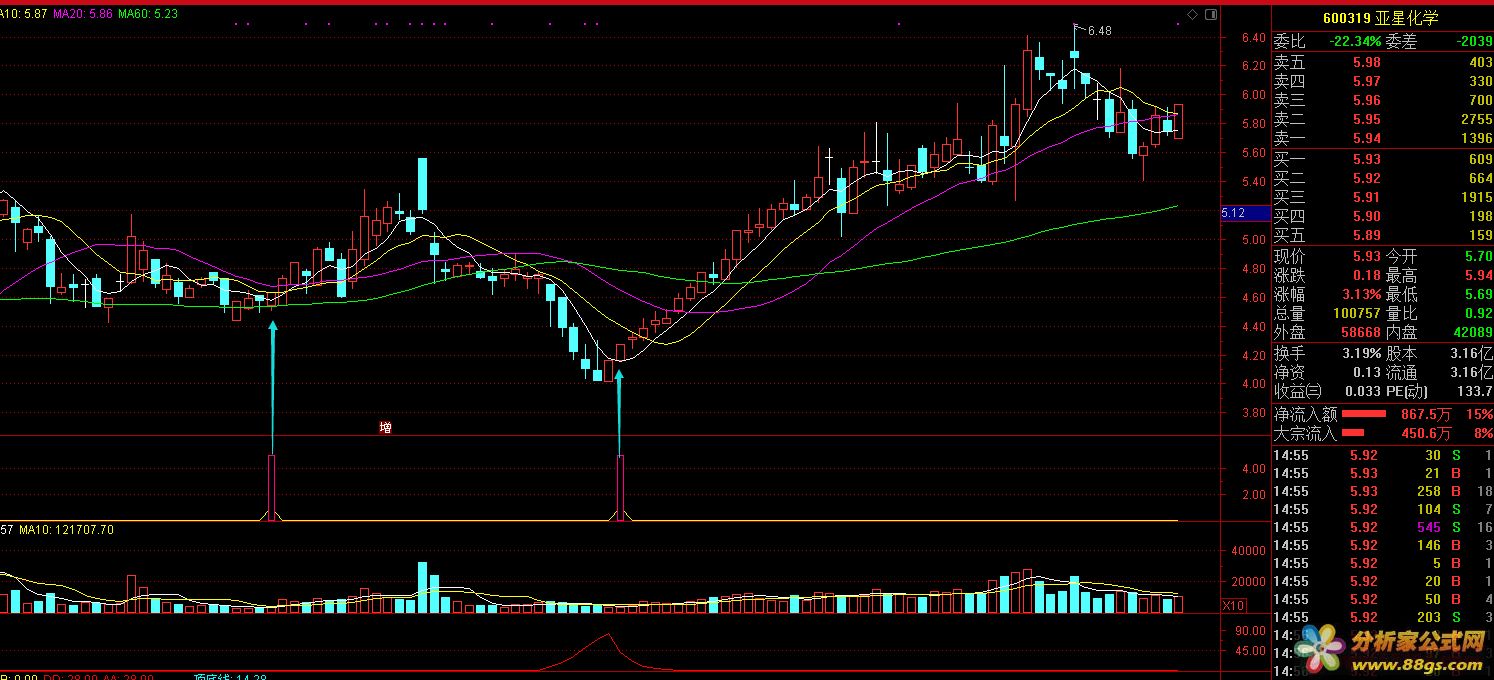Click the 收益(三) 0.033 earnings value
The image size is (1494, 680).
click(x=1327, y=391)
